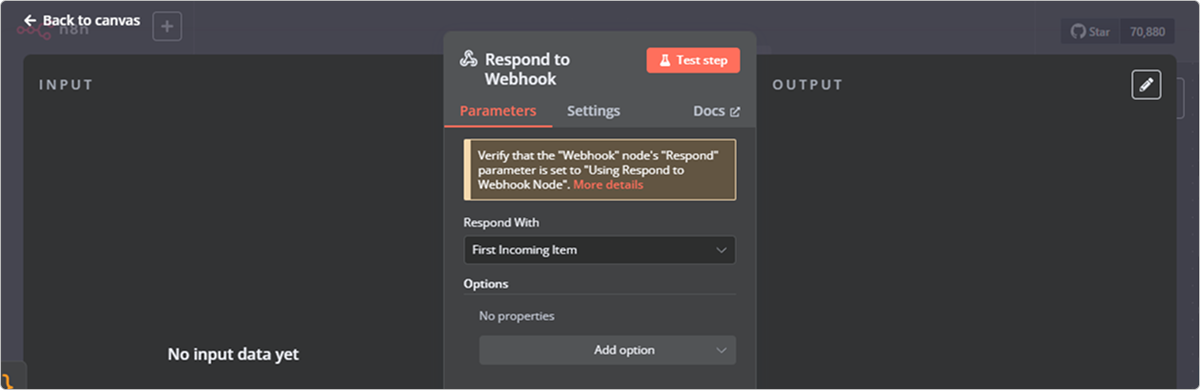Click Back to canvas text
1200x390 pixels.
(x=91, y=20)
